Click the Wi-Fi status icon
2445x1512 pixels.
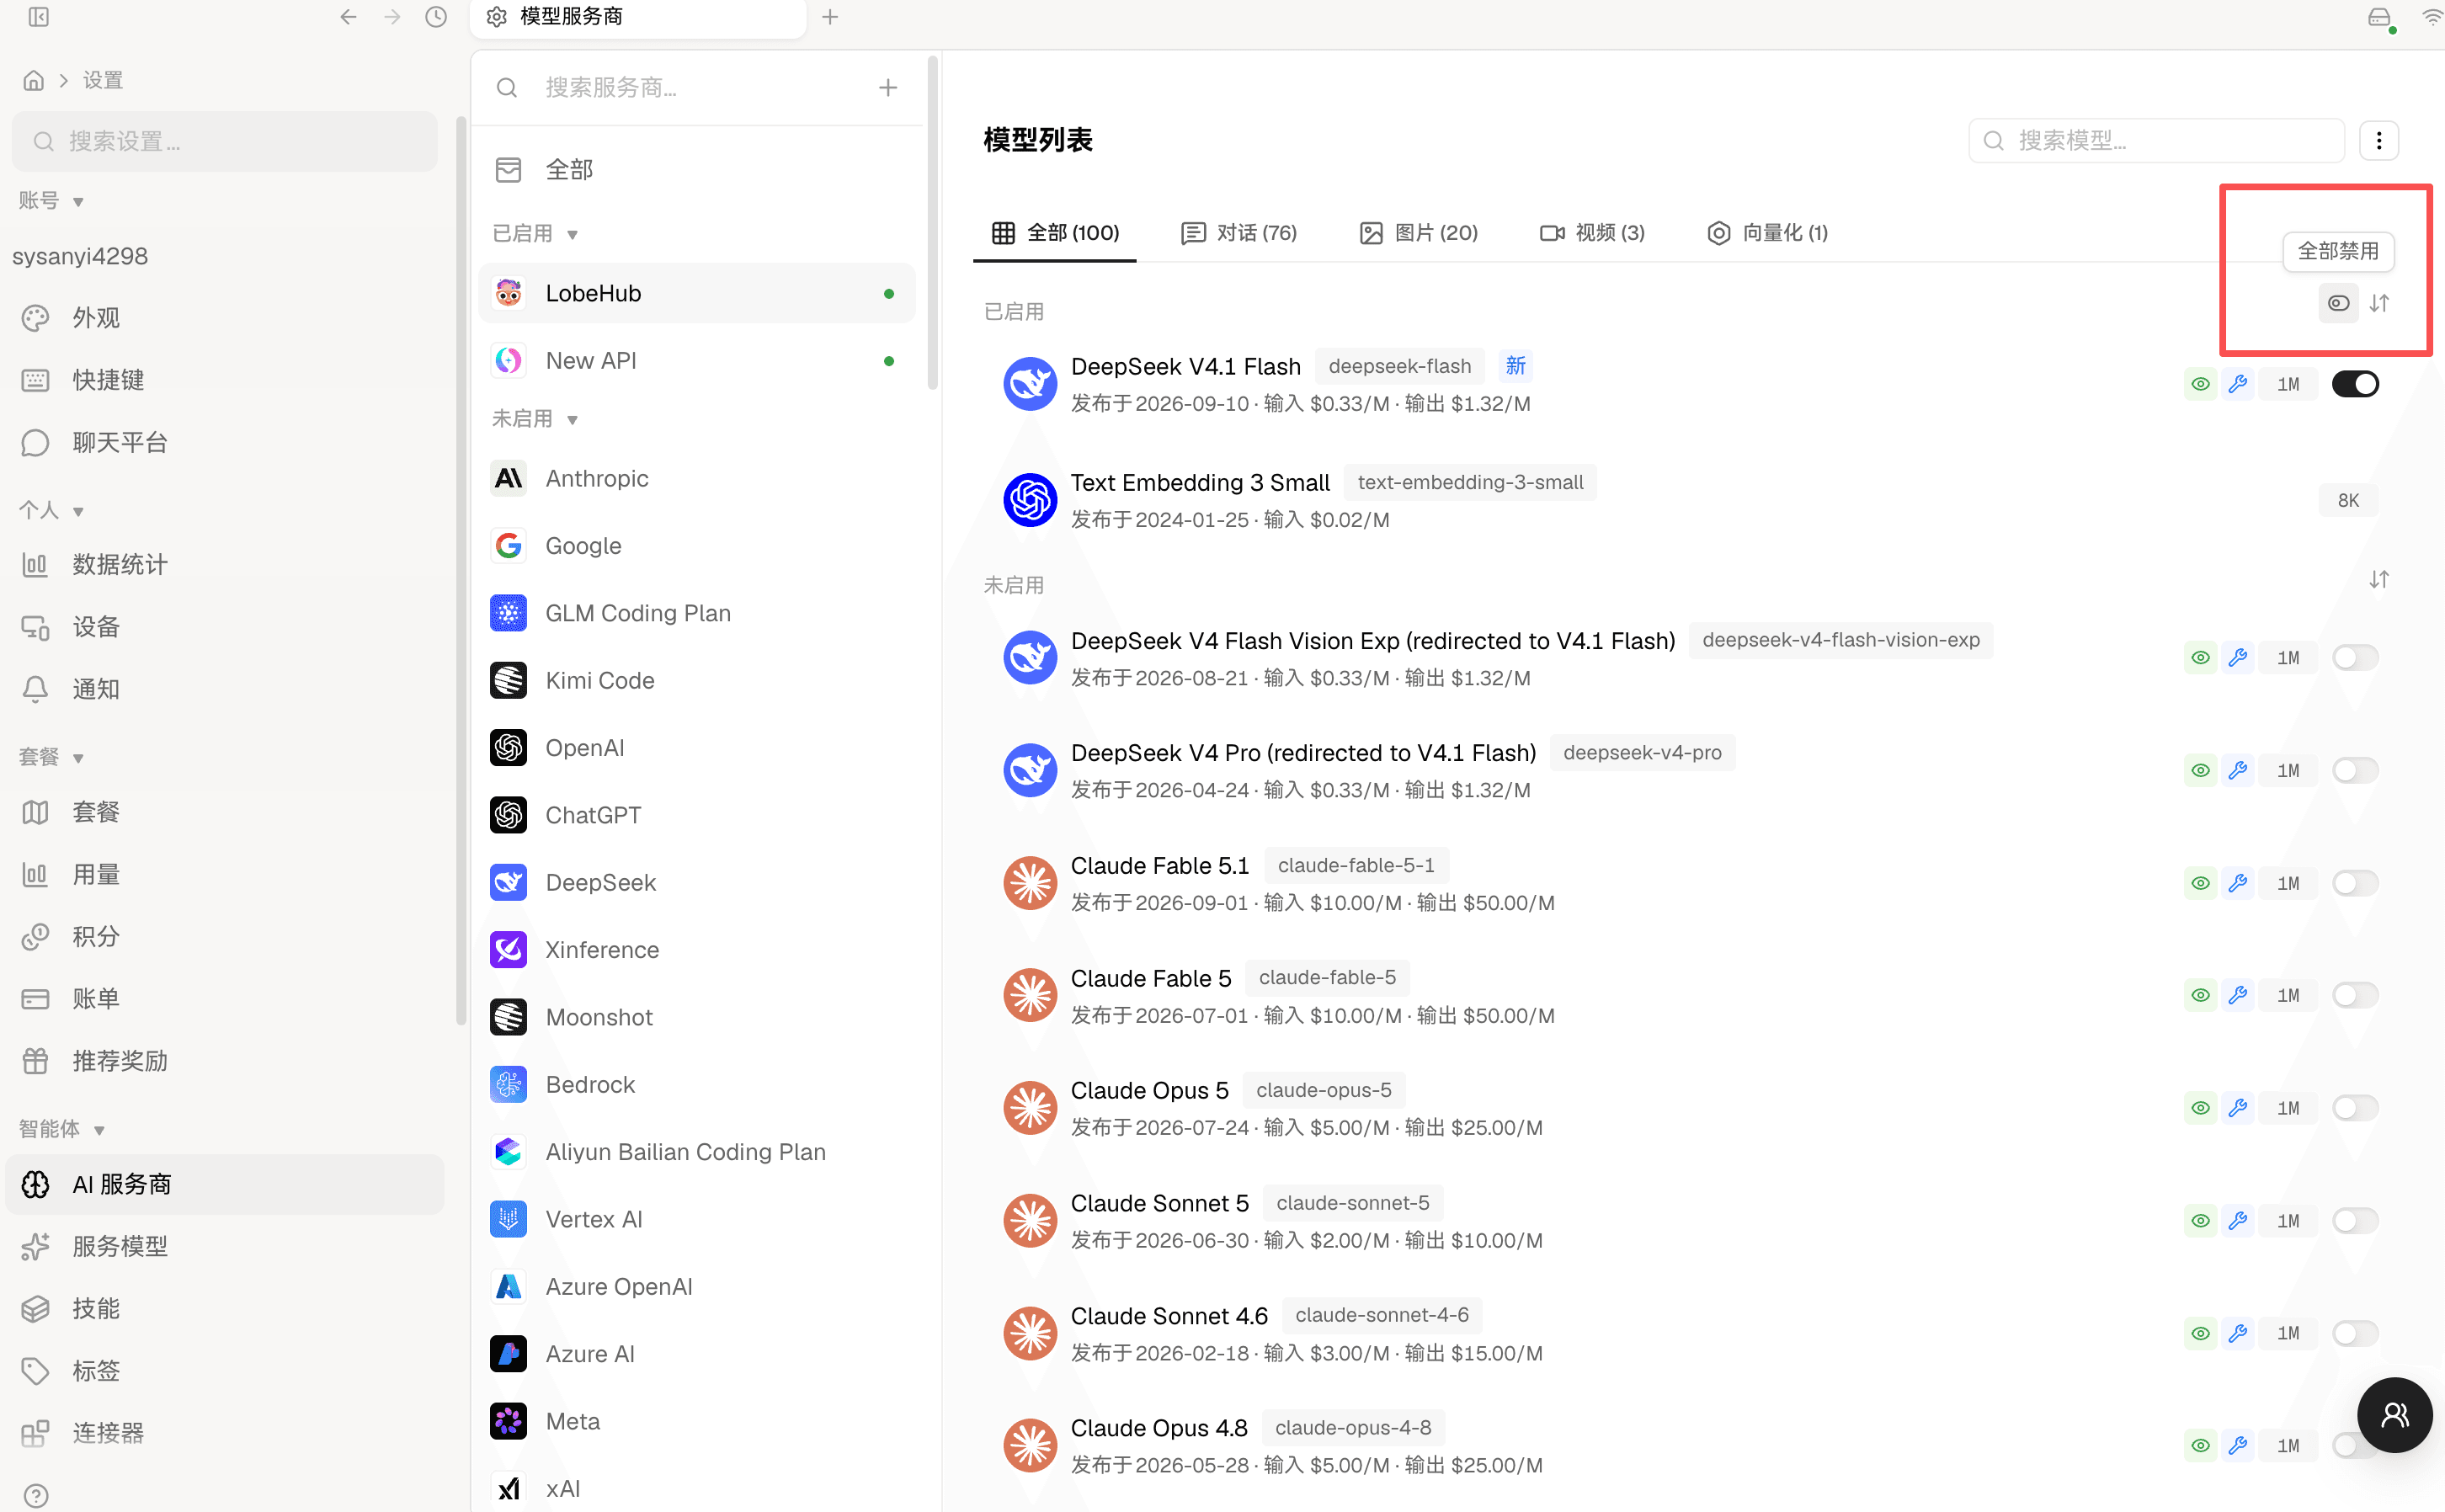[2432, 17]
